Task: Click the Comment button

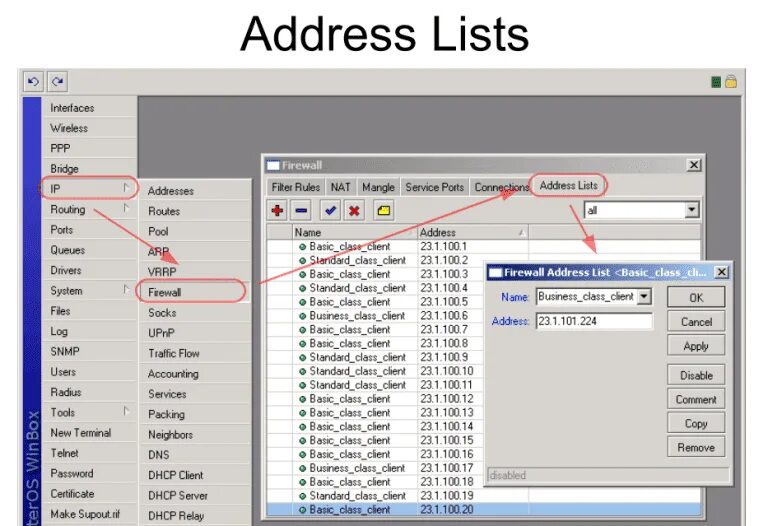Action: point(696,400)
